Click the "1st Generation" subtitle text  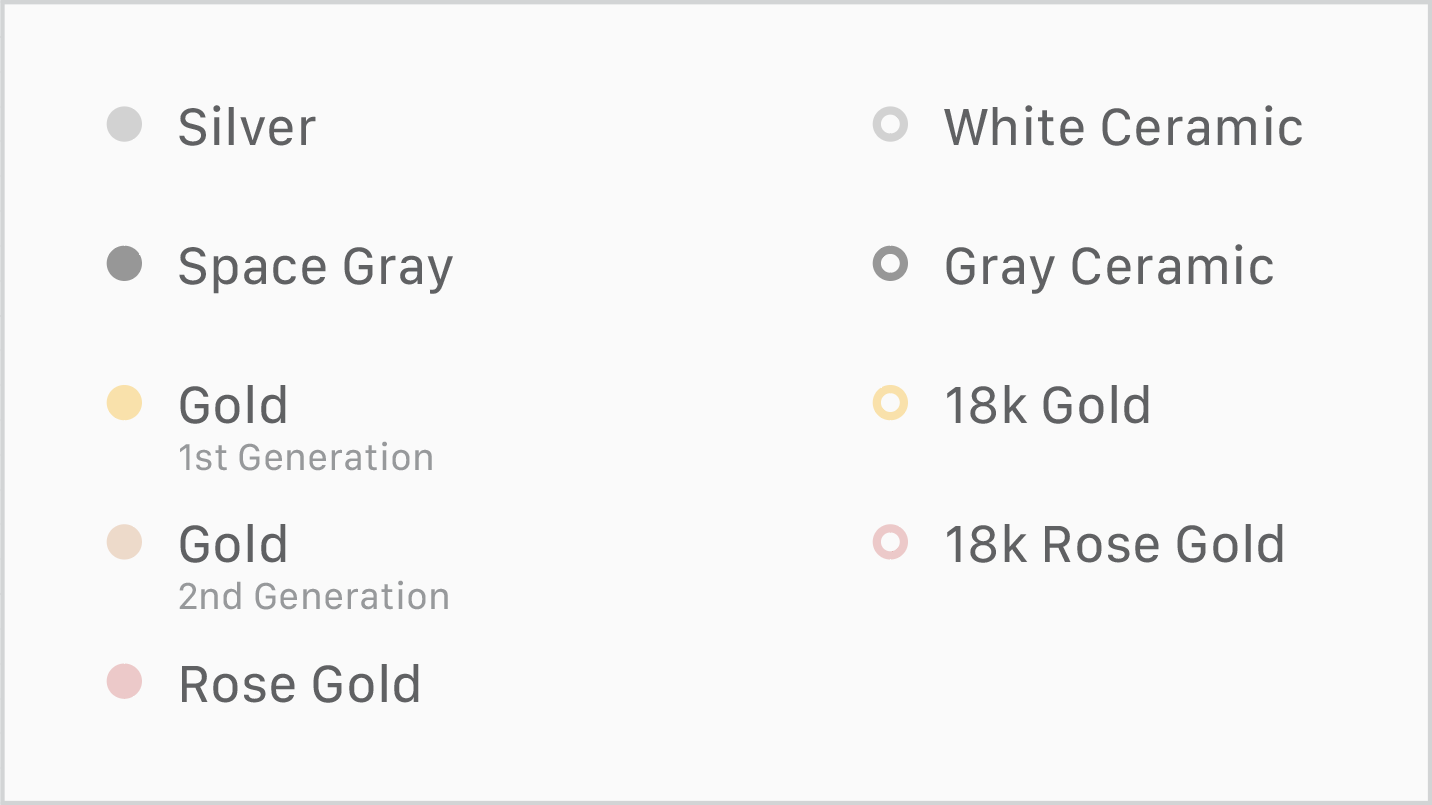tap(306, 457)
